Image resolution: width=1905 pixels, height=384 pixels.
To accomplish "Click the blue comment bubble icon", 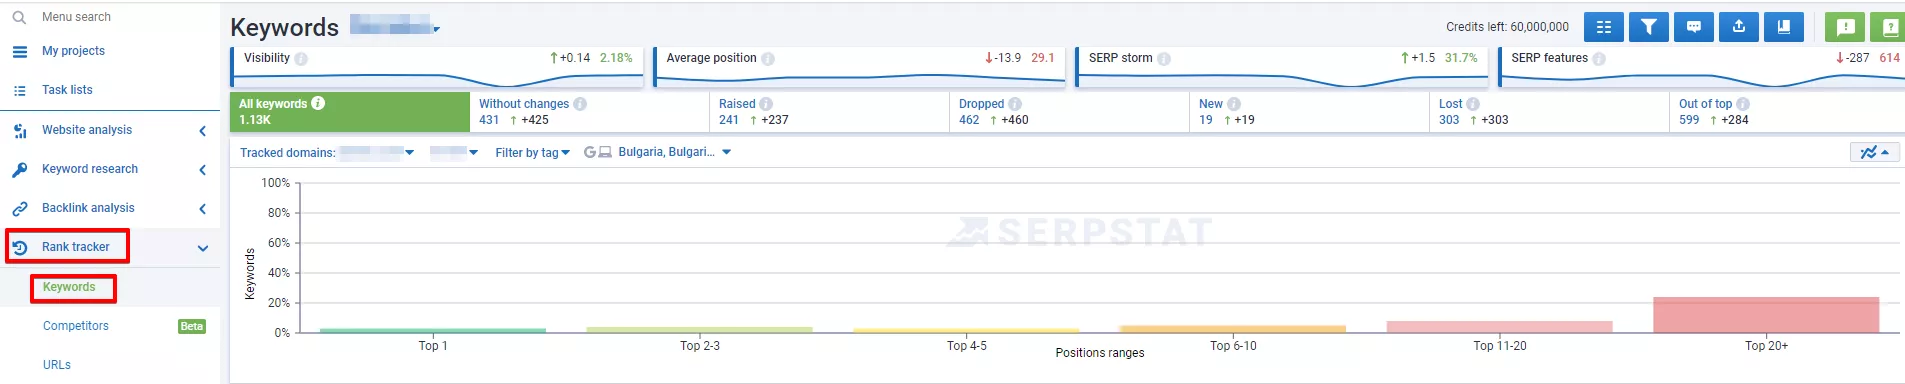I will click(x=1694, y=27).
